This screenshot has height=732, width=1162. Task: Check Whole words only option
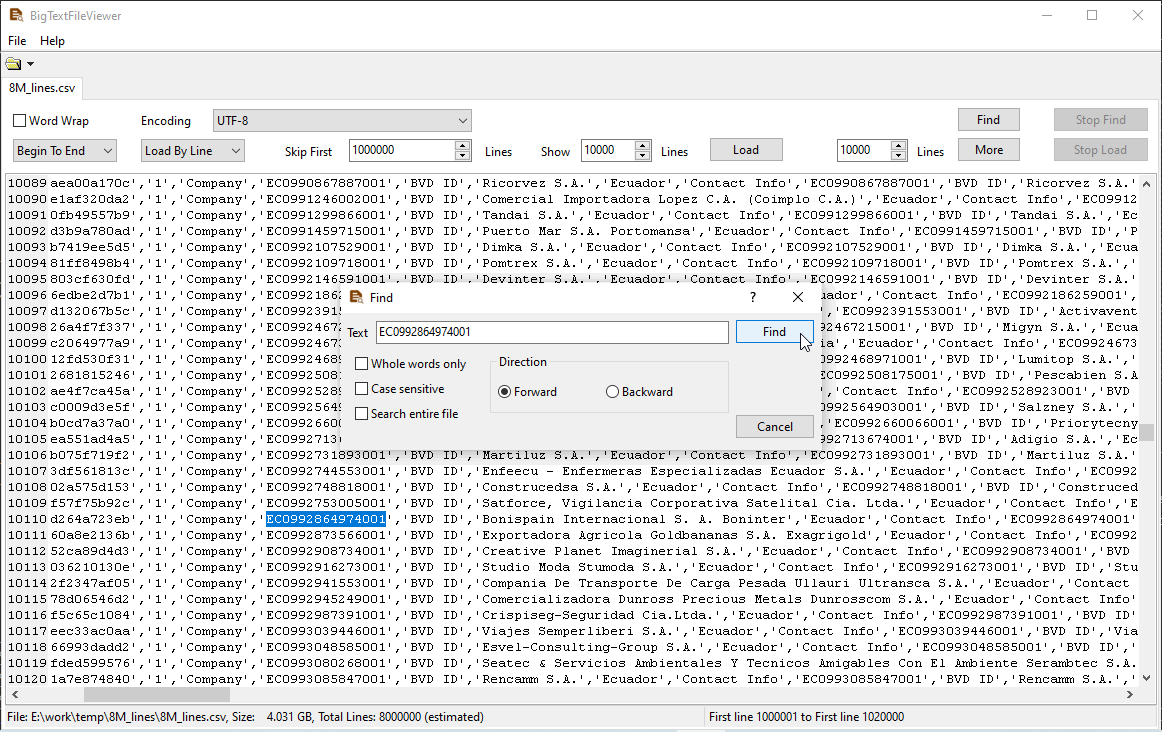click(x=362, y=364)
